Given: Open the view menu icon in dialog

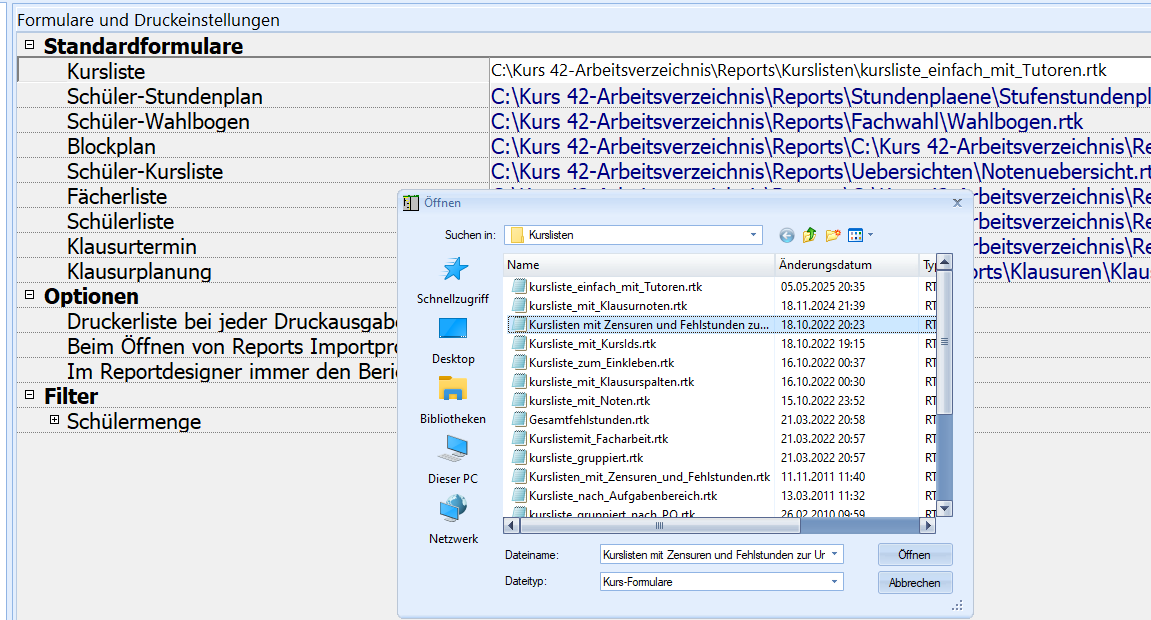Looking at the screenshot, I should click(x=855, y=236).
